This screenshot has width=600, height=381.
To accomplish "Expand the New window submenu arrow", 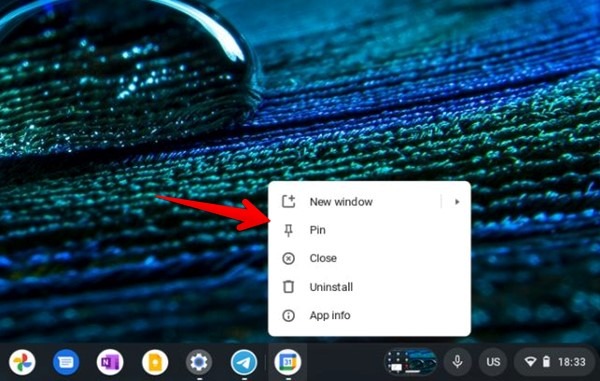I will click(x=457, y=202).
